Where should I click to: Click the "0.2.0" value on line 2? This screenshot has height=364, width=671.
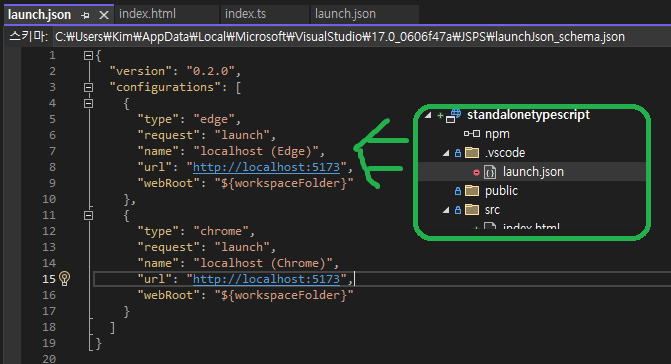pos(210,71)
